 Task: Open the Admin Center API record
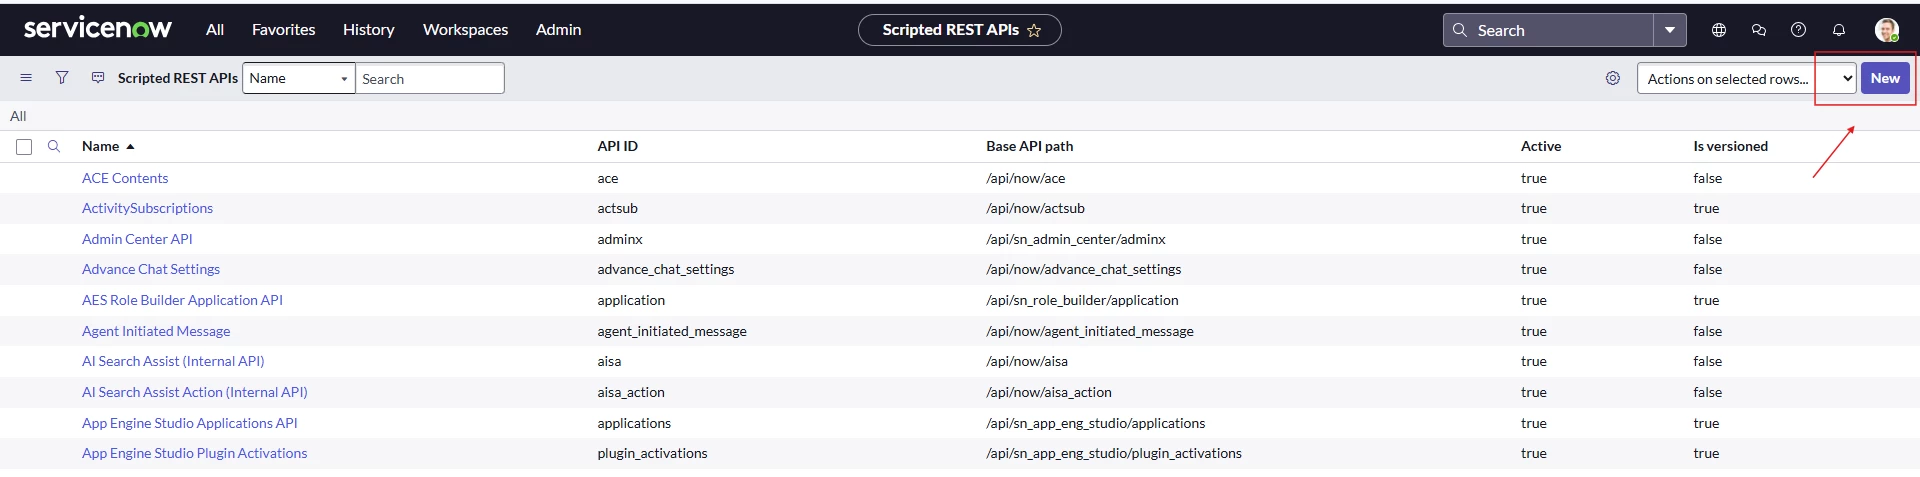[137, 239]
